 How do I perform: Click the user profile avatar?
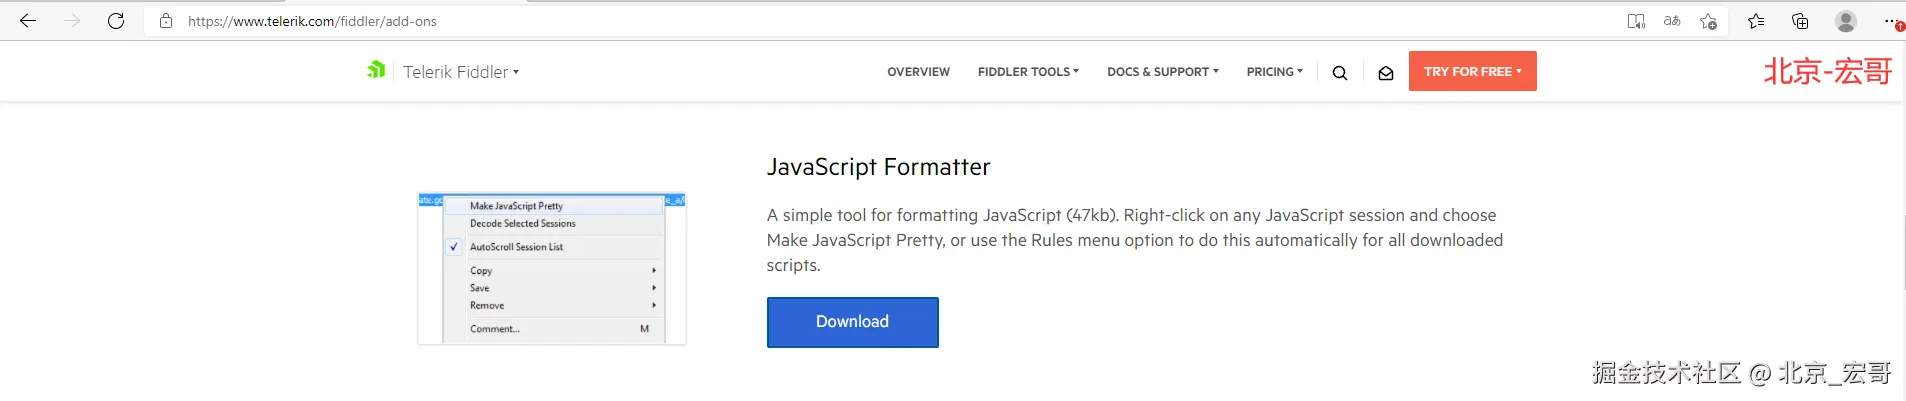coord(1846,21)
